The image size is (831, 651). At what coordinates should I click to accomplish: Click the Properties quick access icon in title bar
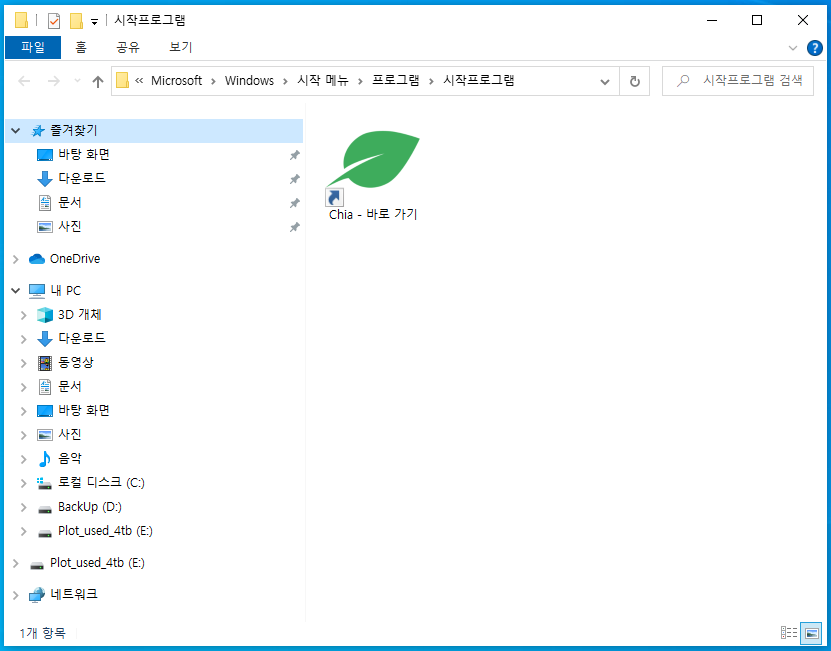coord(54,21)
